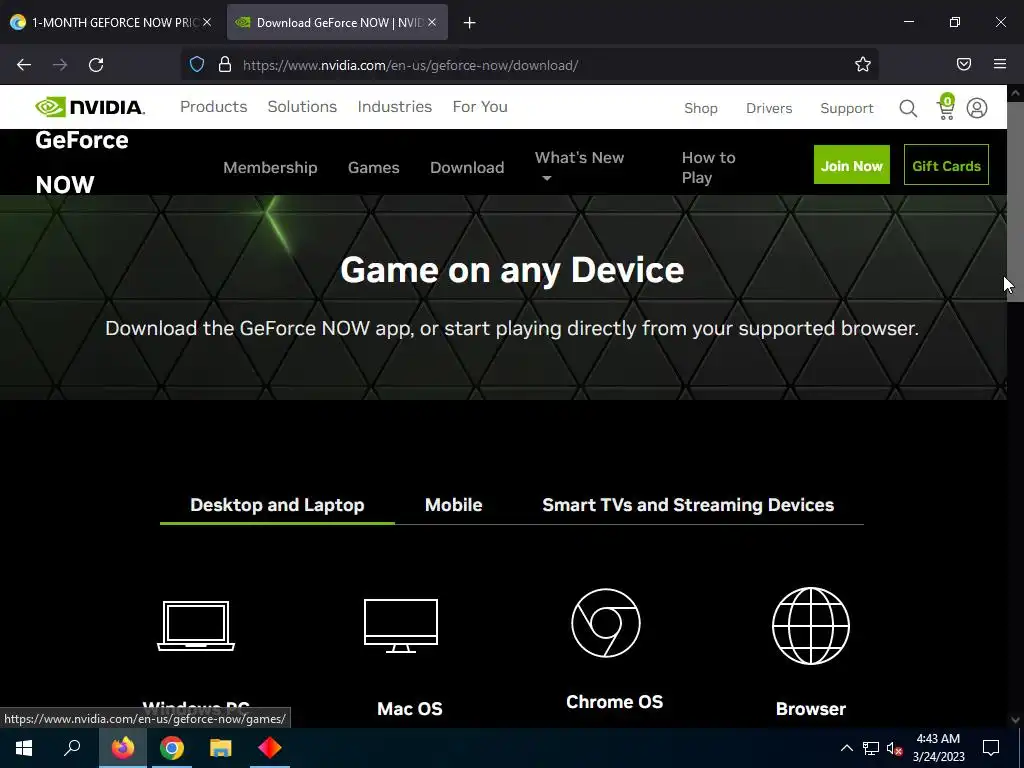Screen dimensions: 1024x768
Task: Open the Windows Start menu
Action: click(x=24, y=748)
